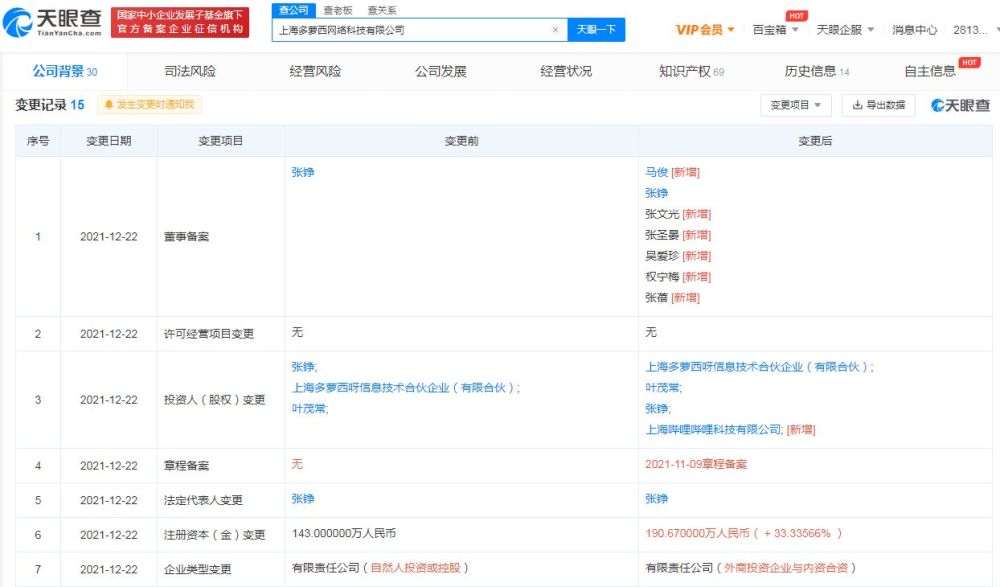The height and width of the screenshot is (587, 1000).
Task: Click the Tianyancha logo in header
Action: pos(52,23)
